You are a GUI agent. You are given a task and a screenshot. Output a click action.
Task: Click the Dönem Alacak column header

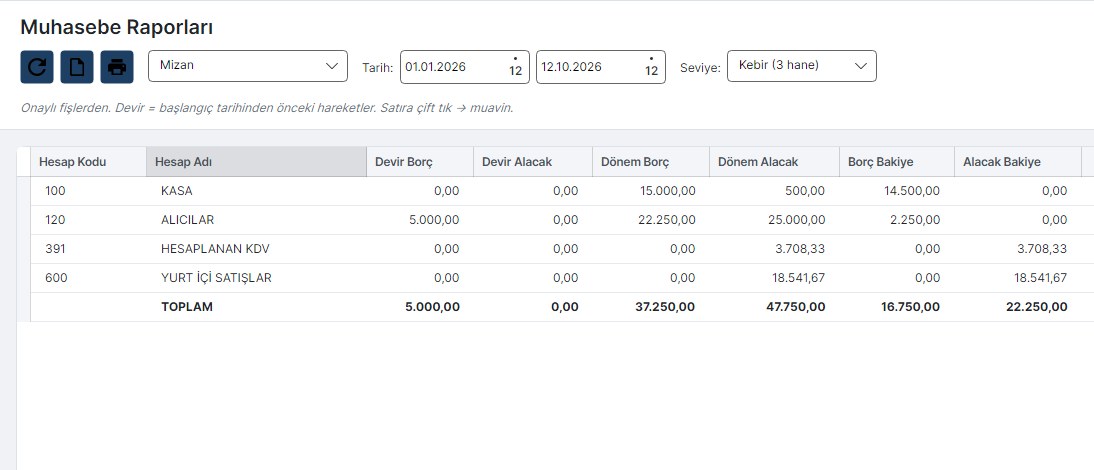[x=774, y=162]
